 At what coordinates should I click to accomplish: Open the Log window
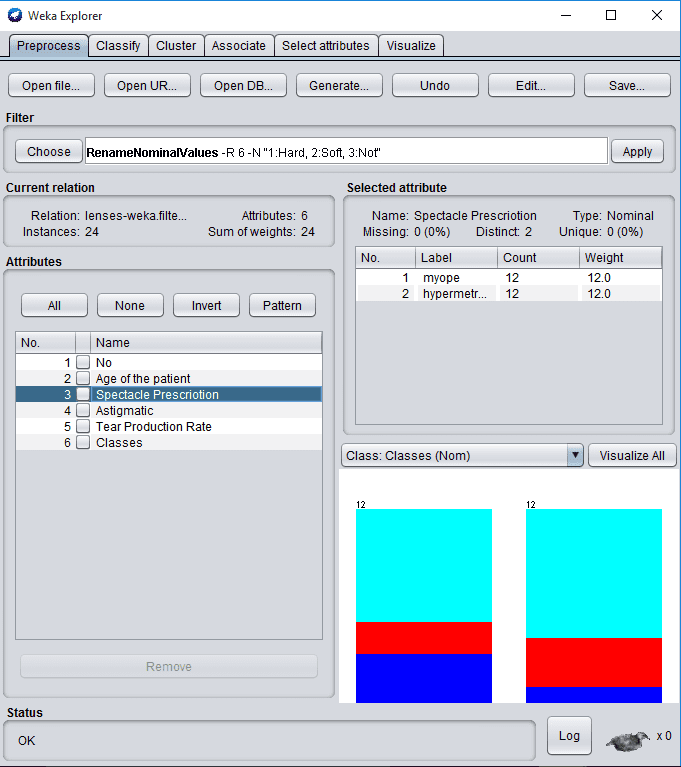[x=569, y=736]
